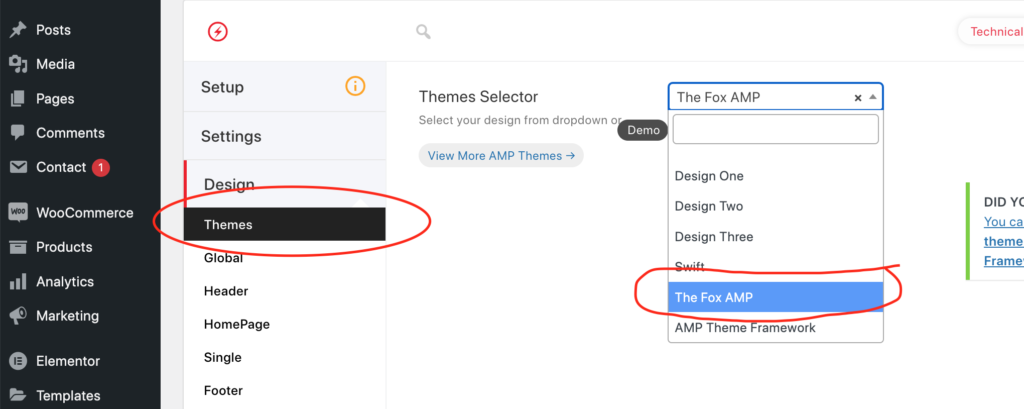The image size is (1024, 409).
Task: Open Contact menu item
Action: pos(61,167)
